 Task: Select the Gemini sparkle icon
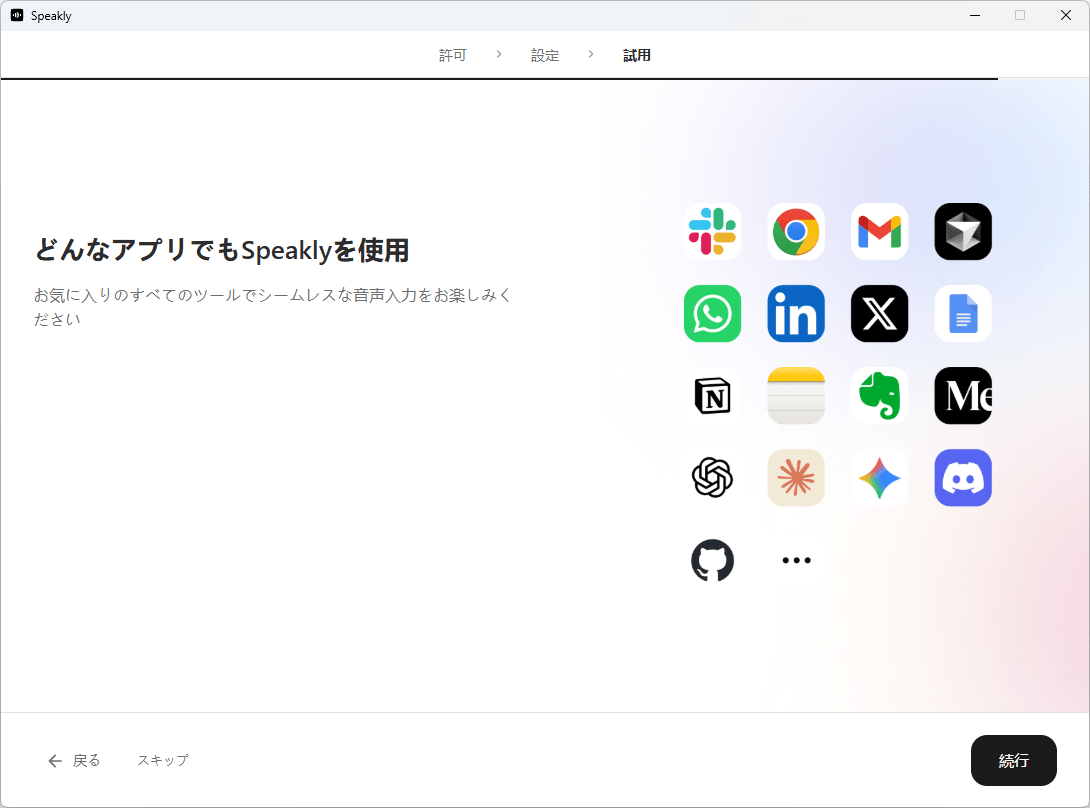click(879, 478)
